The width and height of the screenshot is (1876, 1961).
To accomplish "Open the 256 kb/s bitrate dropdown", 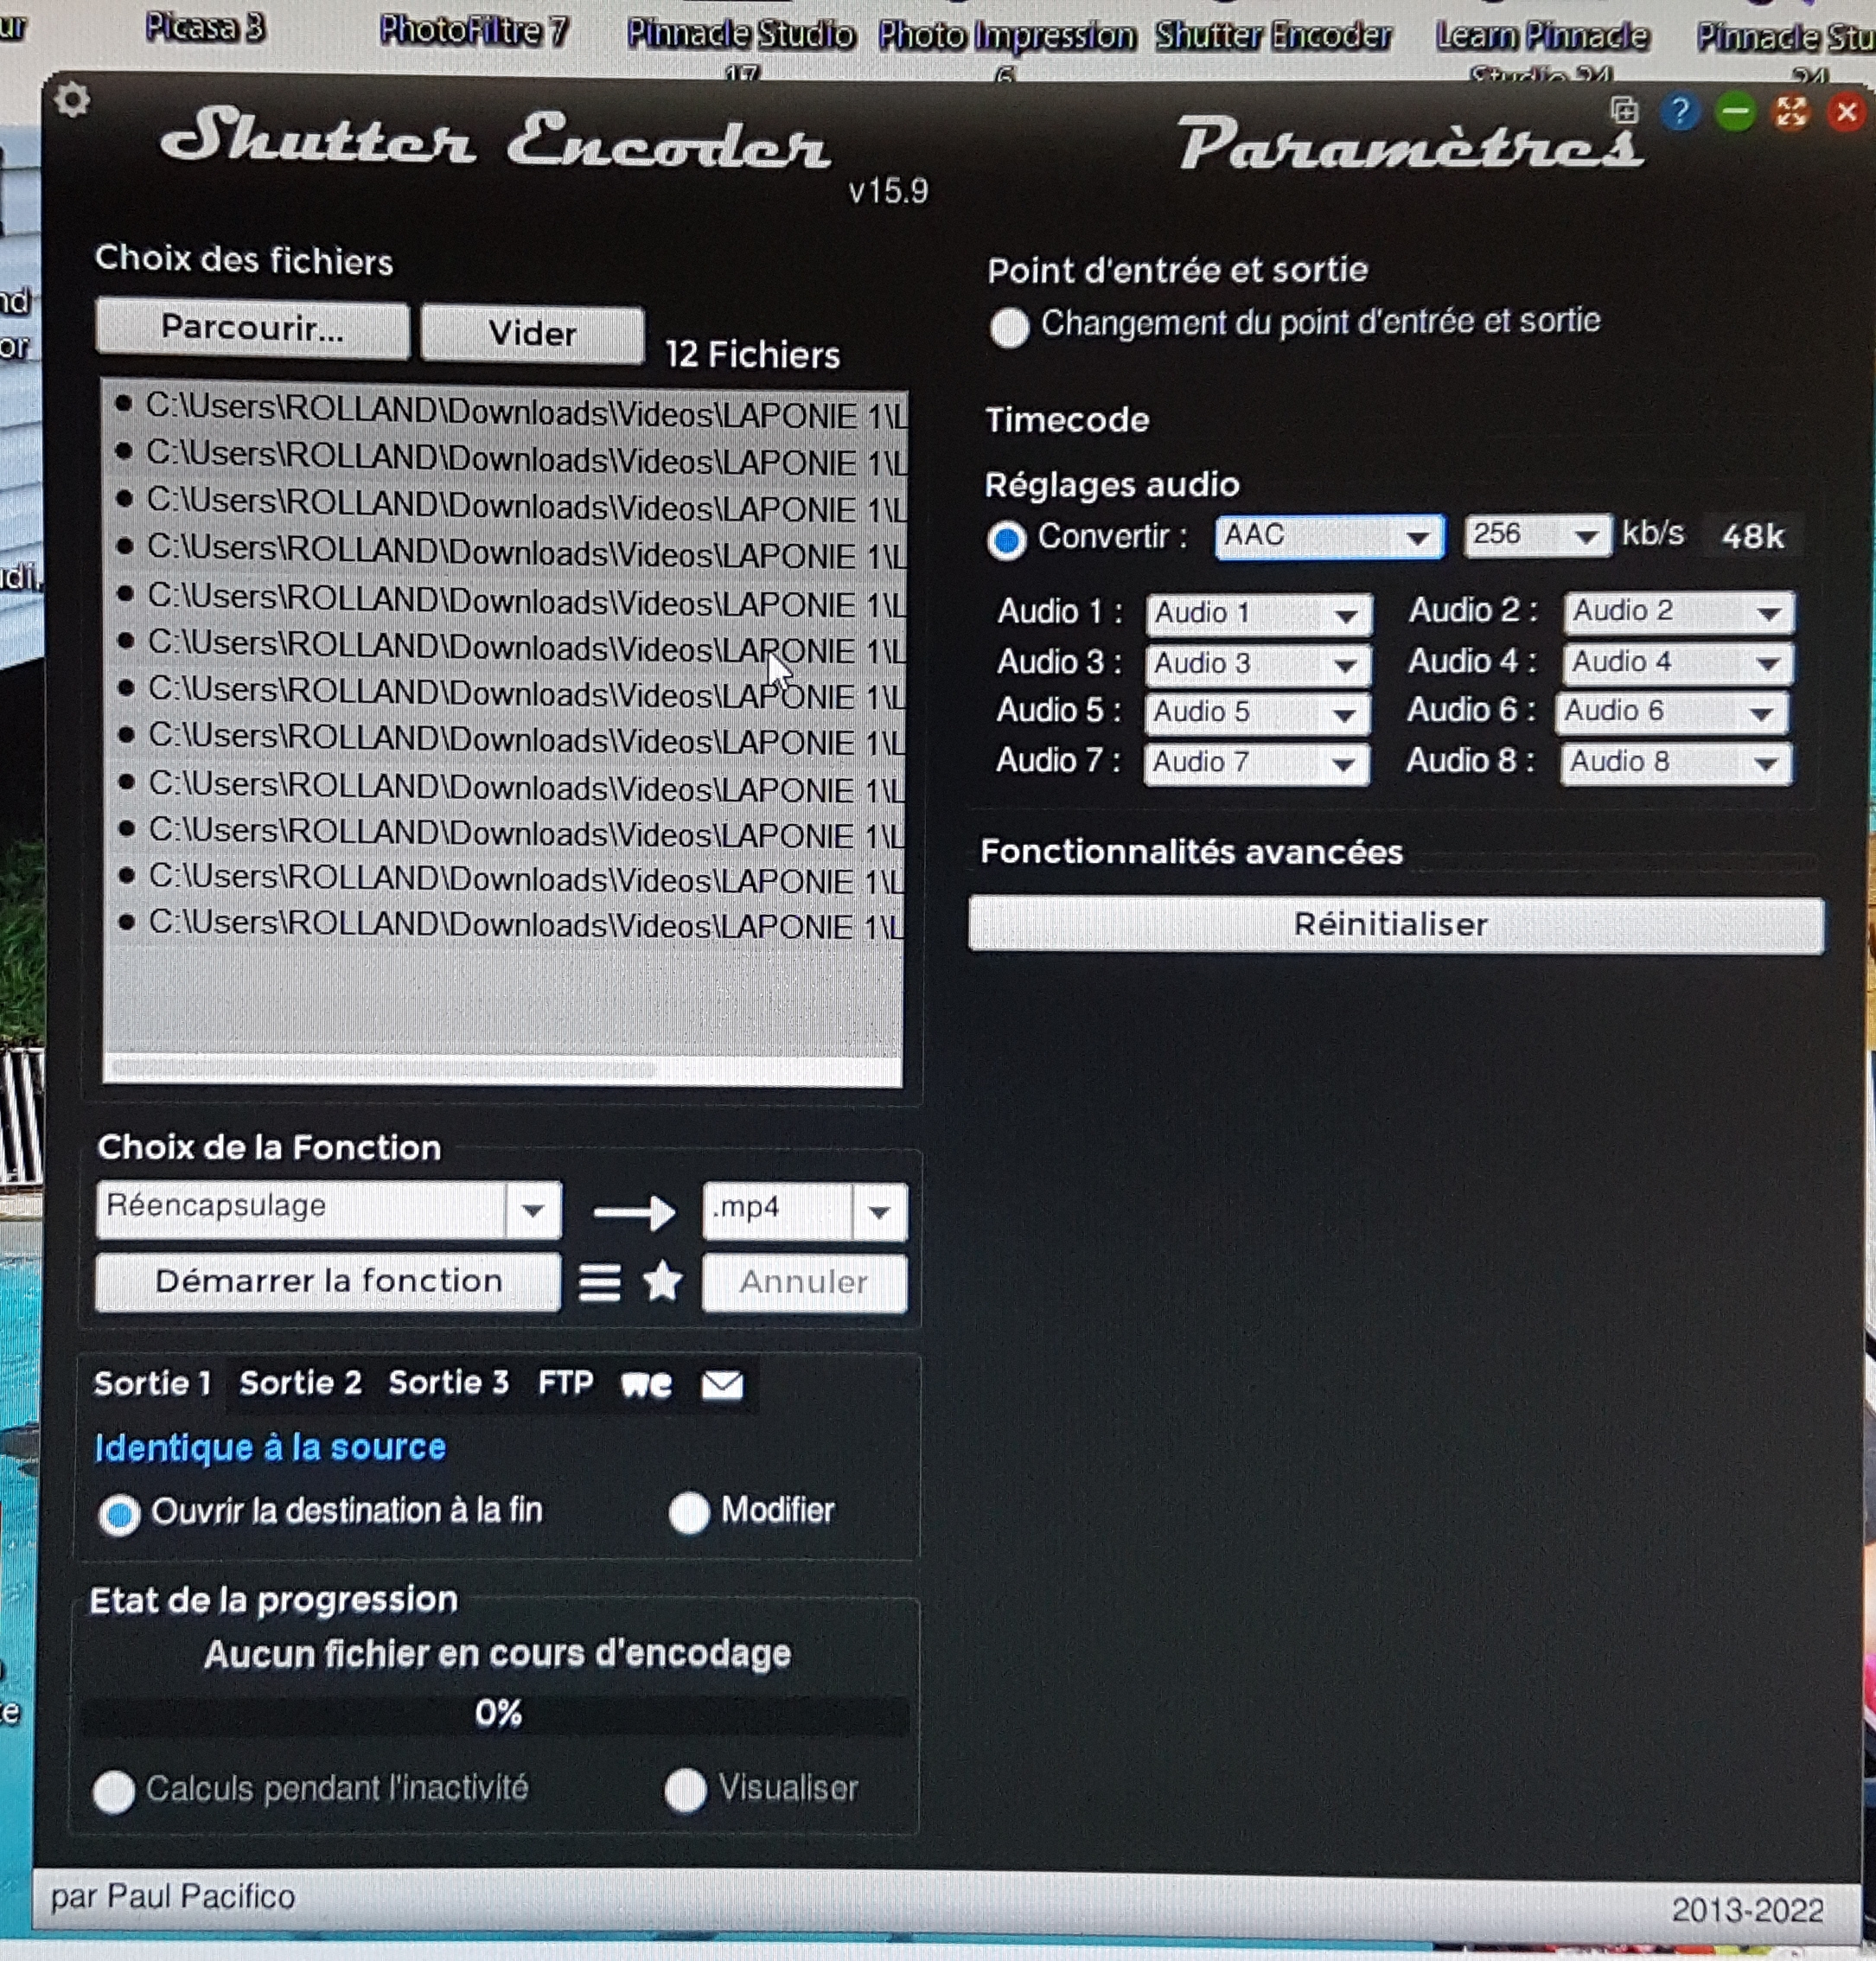I will (1537, 535).
